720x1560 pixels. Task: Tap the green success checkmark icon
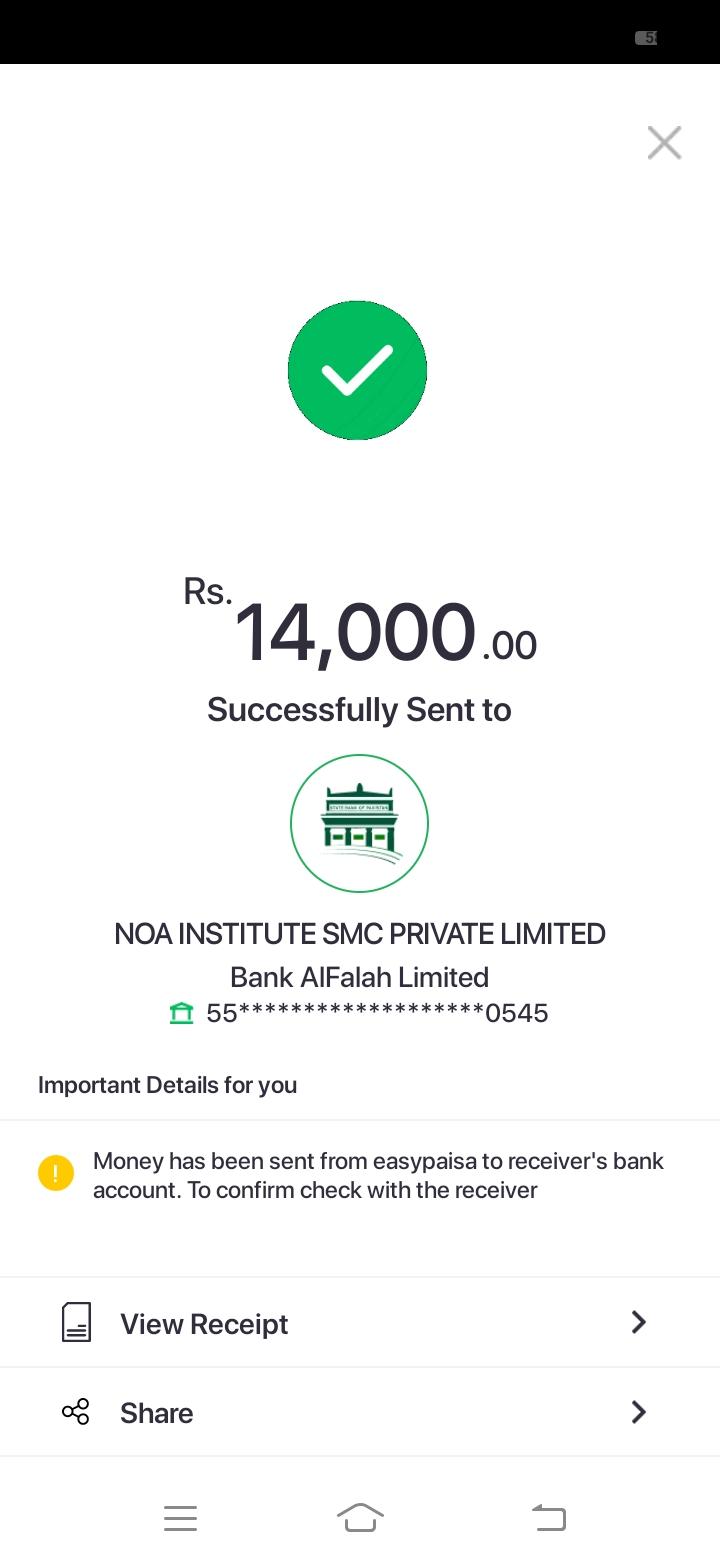[x=357, y=370]
